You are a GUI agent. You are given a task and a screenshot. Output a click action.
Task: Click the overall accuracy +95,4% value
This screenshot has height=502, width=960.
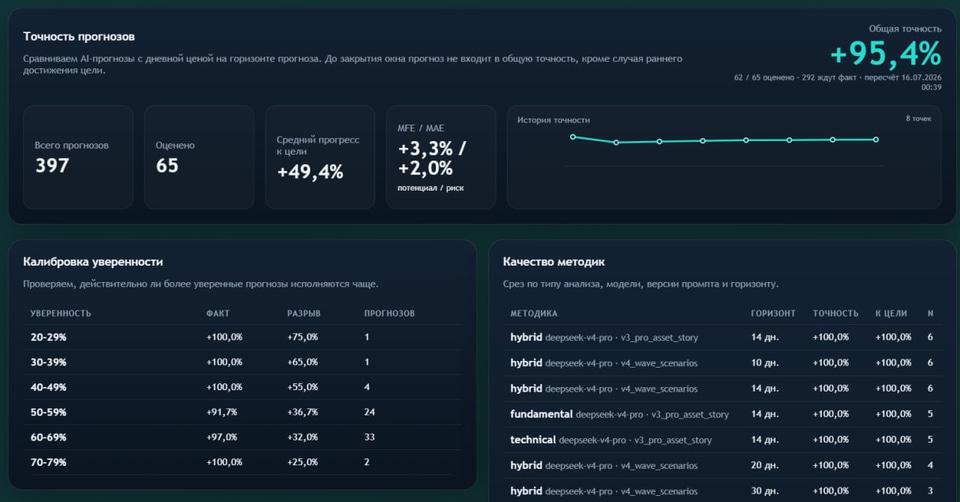(886, 53)
